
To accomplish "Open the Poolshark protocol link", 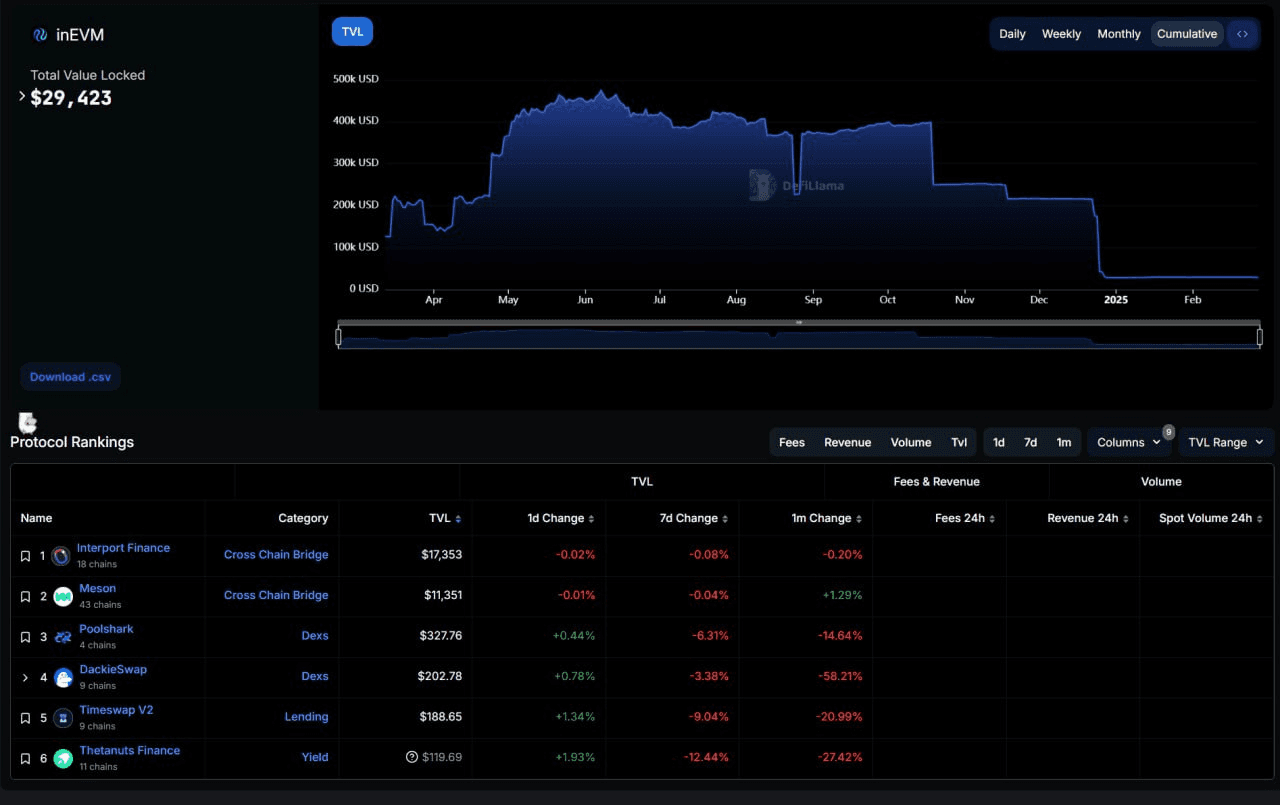I will coord(106,629).
